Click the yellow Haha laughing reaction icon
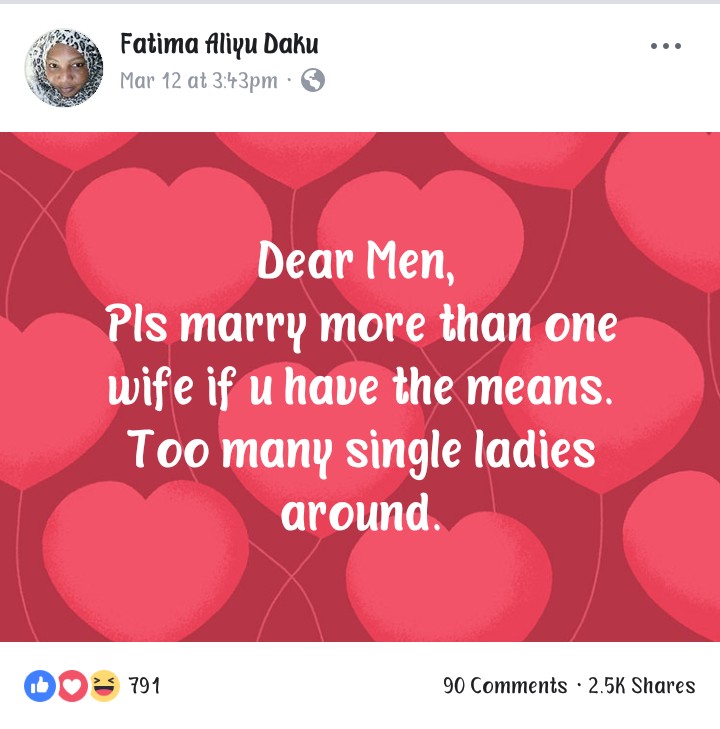 (x=104, y=685)
